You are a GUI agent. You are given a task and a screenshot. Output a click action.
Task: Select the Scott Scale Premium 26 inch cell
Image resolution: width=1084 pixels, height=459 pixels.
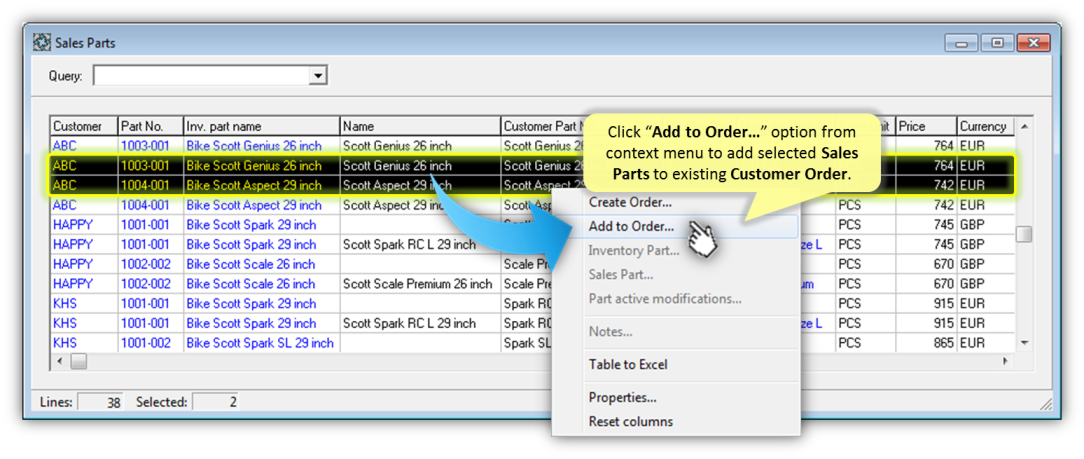click(x=420, y=284)
